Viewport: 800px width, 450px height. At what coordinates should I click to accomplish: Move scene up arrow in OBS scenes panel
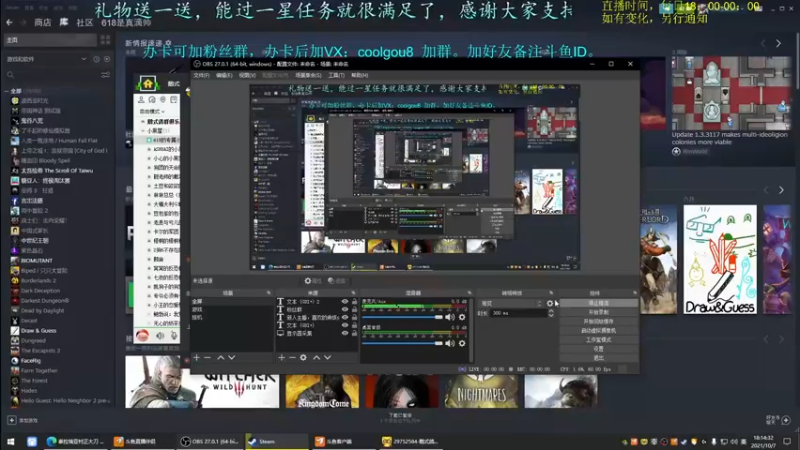(x=220, y=358)
